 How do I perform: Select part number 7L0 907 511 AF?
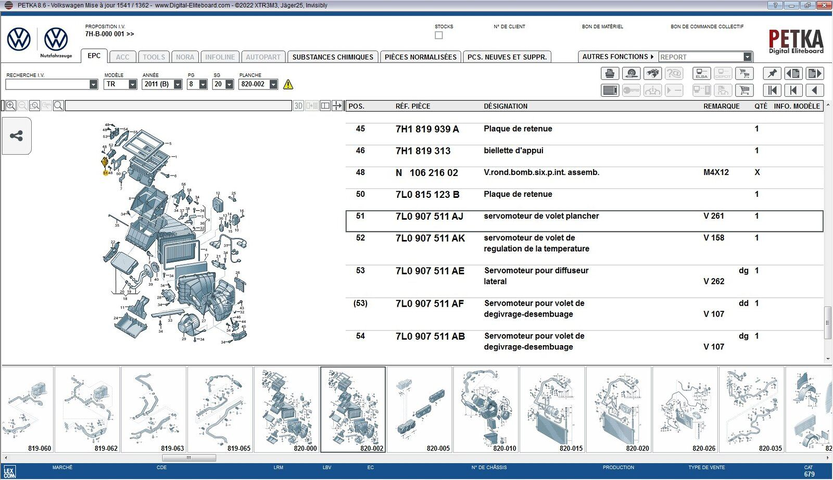pos(430,304)
